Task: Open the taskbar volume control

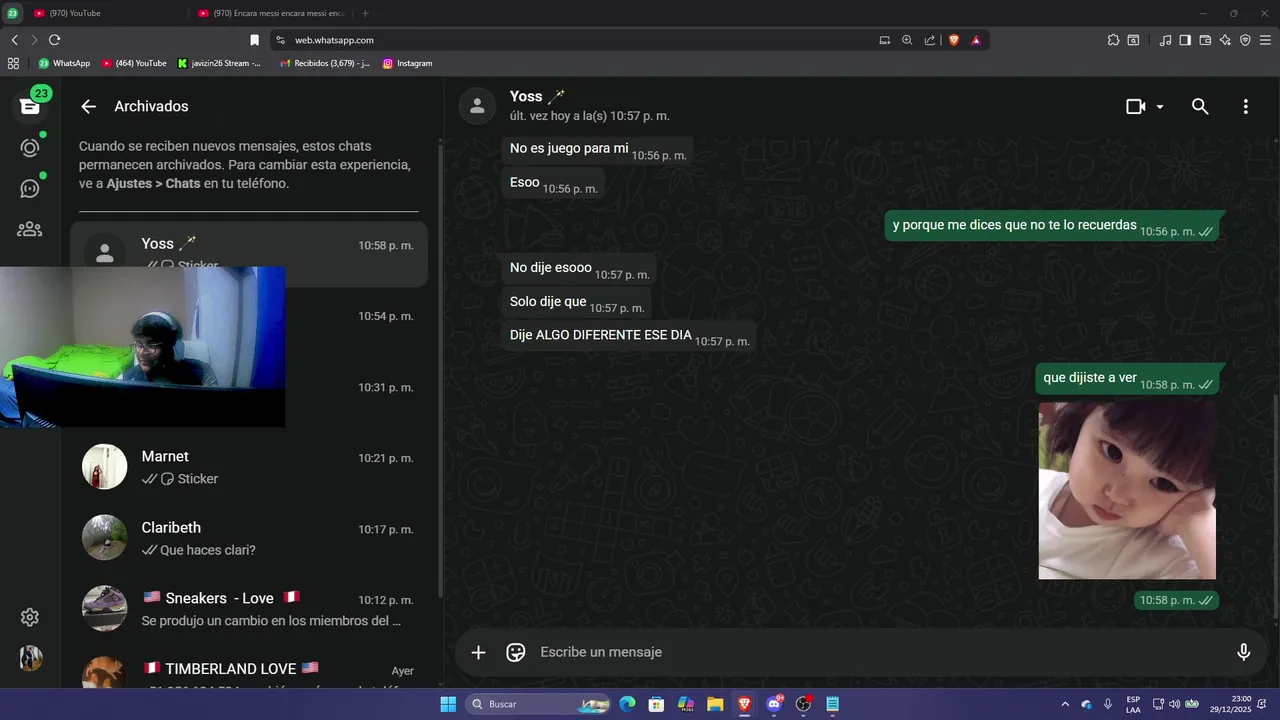Action: [1174, 704]
